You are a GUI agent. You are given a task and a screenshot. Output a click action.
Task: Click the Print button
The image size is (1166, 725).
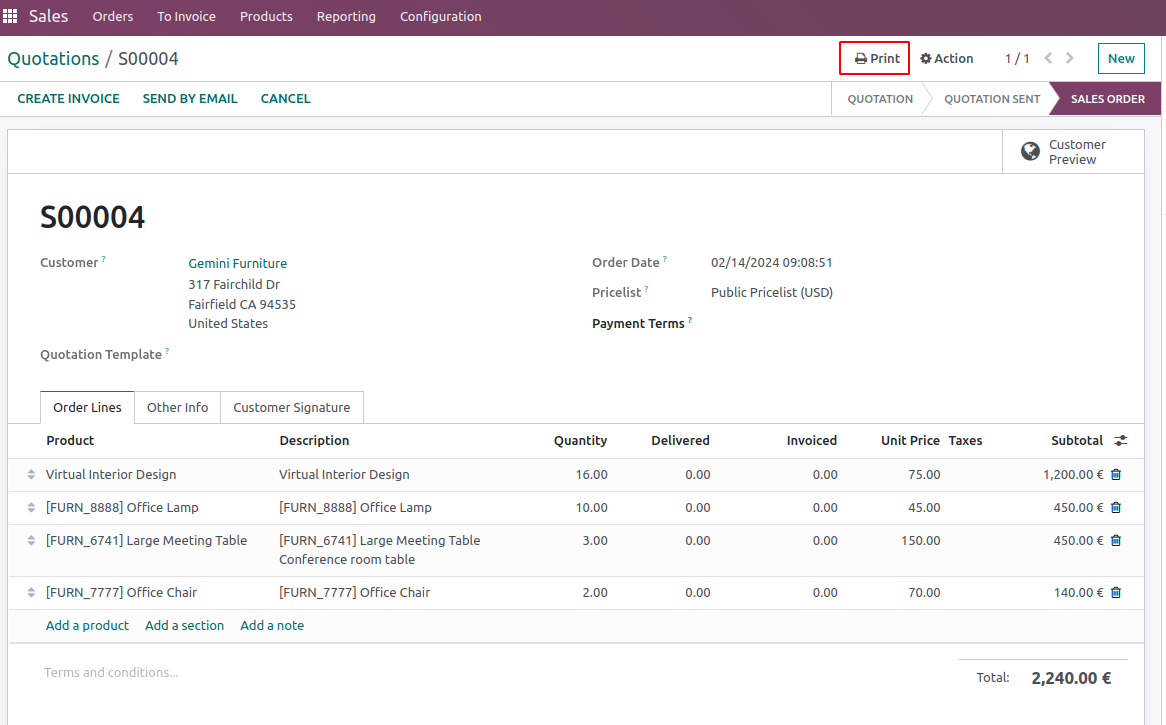[875, 59]
